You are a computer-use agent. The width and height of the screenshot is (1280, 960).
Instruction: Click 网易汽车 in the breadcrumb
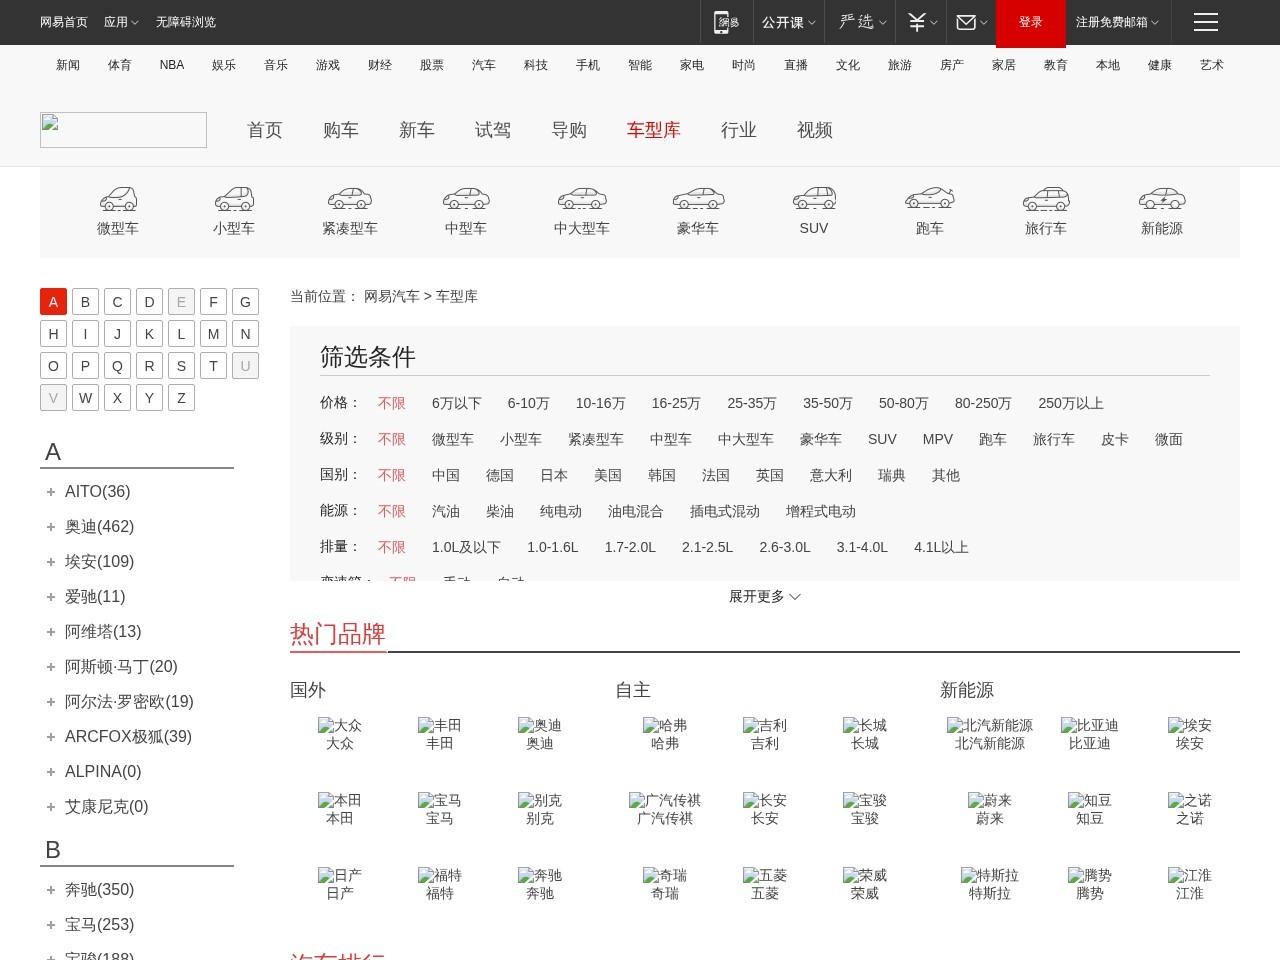coord(392,296)
